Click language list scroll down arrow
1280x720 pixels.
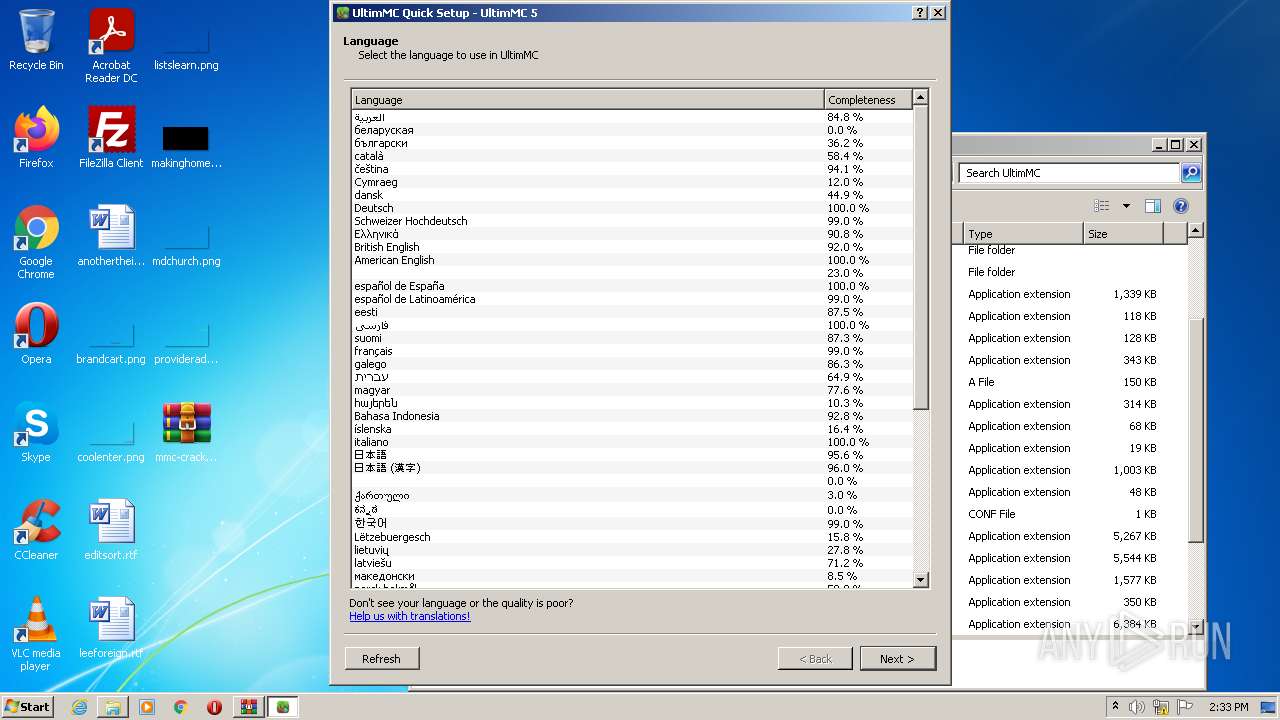point(920,580)
